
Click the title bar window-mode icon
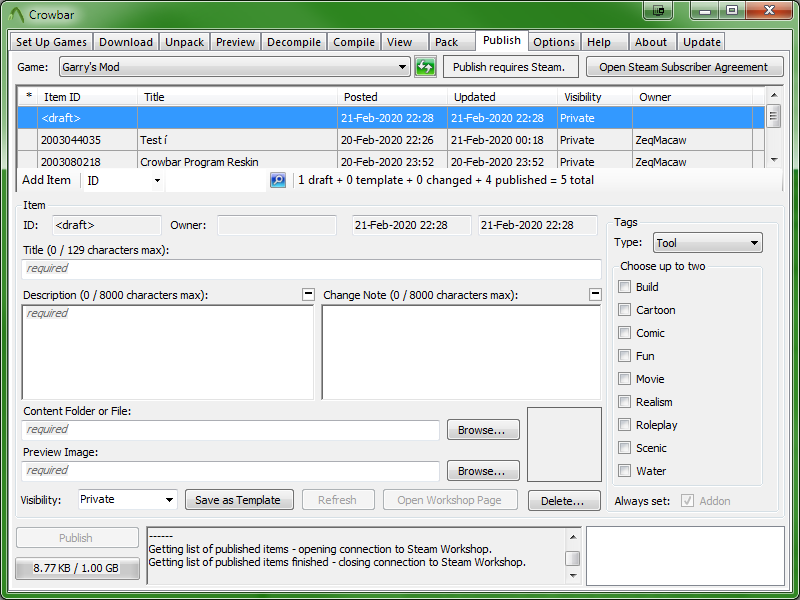pos(658,11)
